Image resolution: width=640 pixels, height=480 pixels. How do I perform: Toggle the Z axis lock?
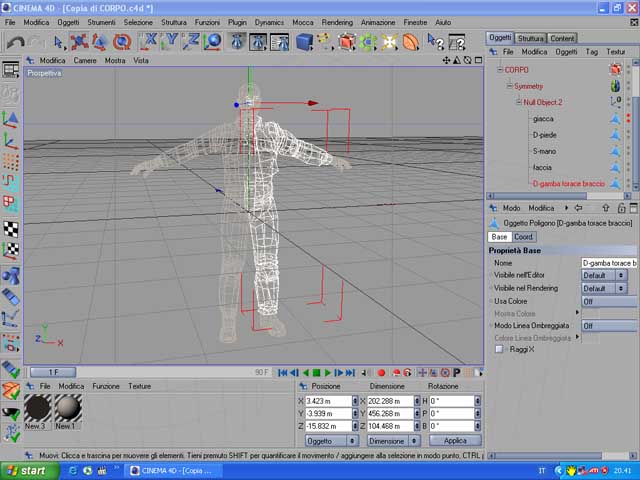[191, 42]
